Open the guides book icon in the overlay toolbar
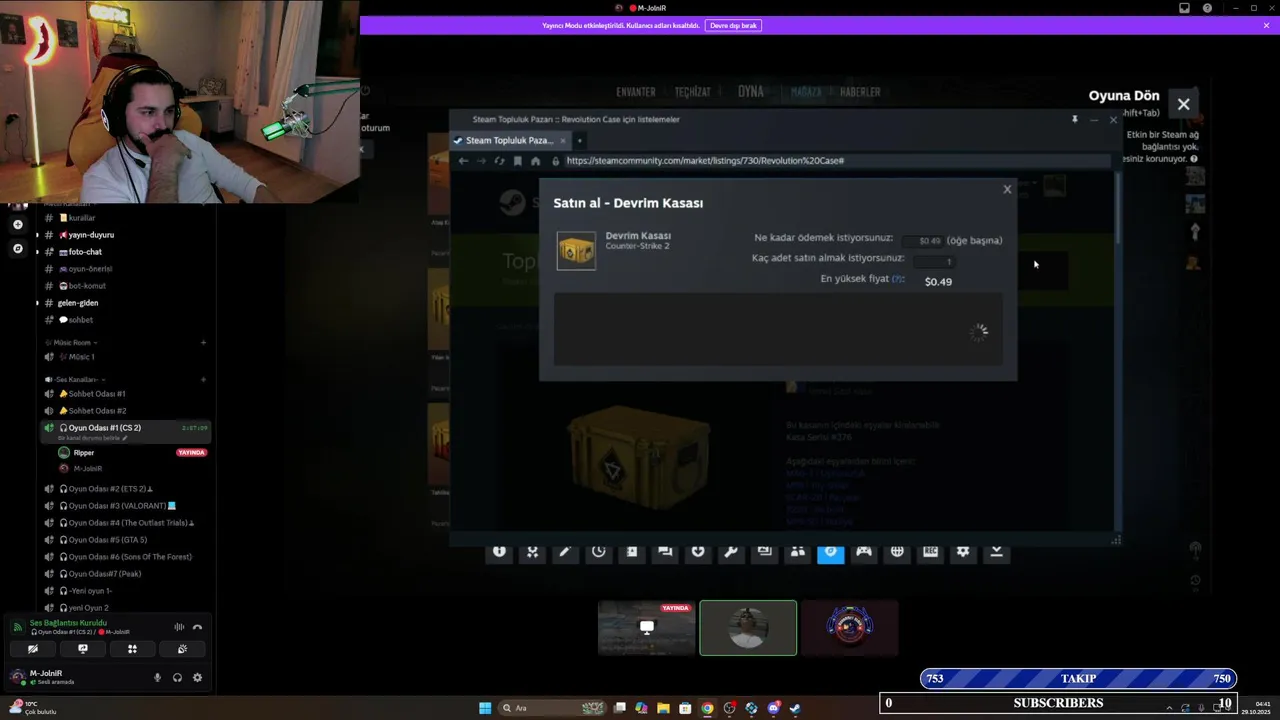 [x=632, y=552]
